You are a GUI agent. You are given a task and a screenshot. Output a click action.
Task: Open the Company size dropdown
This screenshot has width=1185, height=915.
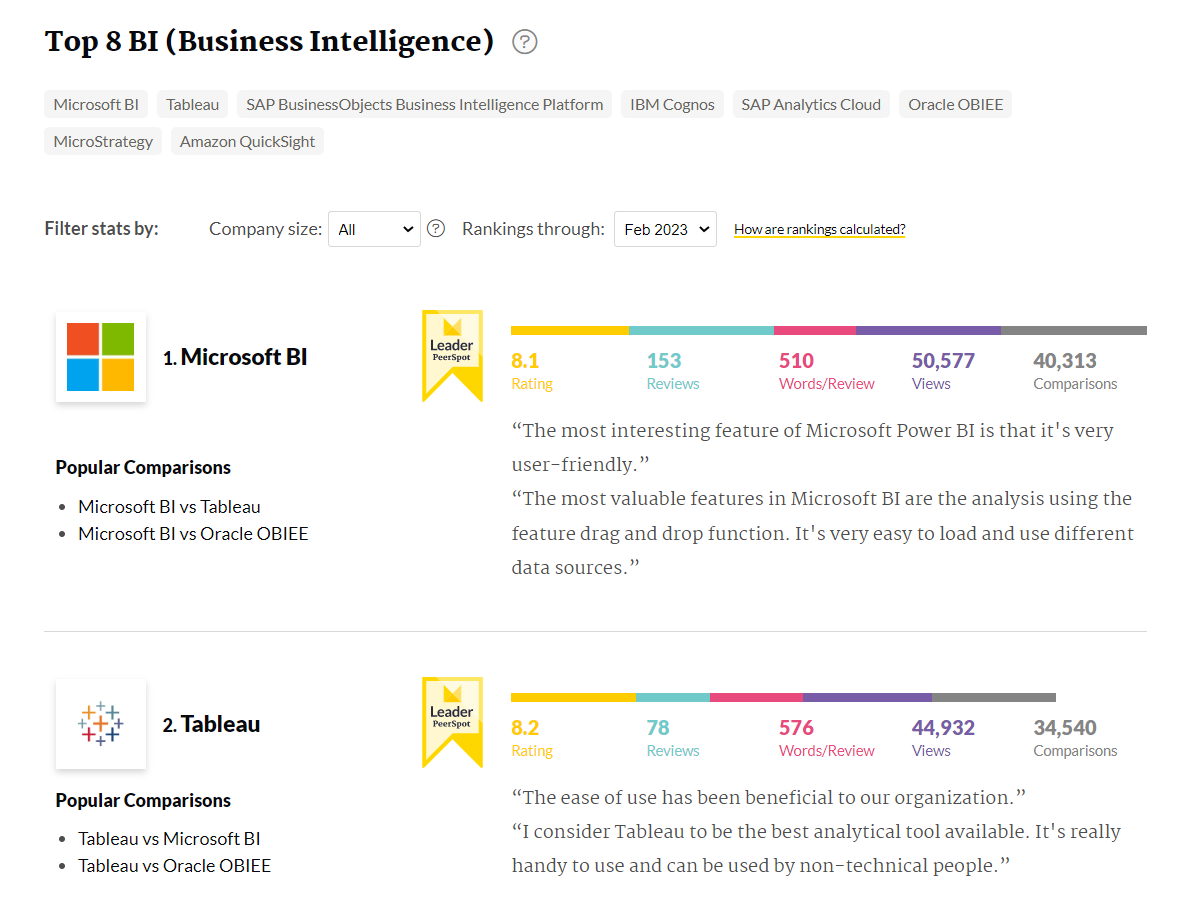pyautogui.click(x=374, y=229)
